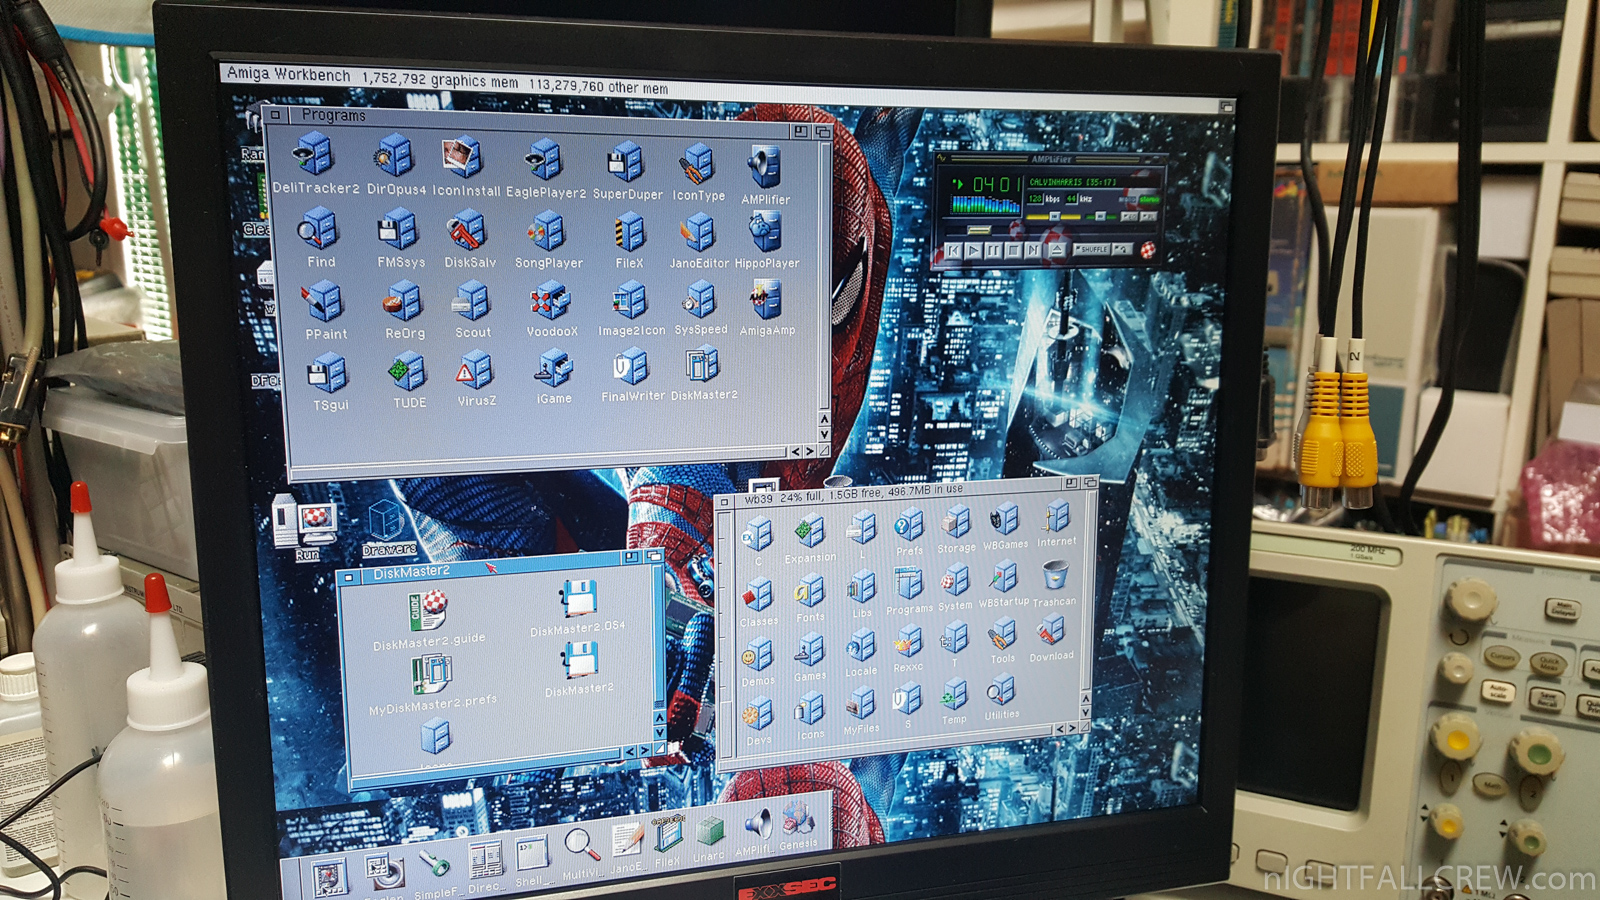Image resolution: width=1600 pixels, height=900 pixels.
Task: Toggle playlist button in AMPlifier
Action: [x=1148, y=216]
